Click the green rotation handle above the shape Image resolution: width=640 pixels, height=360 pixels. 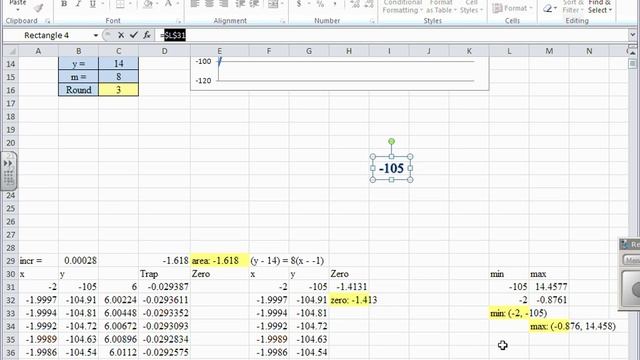(x=391, y=141)
